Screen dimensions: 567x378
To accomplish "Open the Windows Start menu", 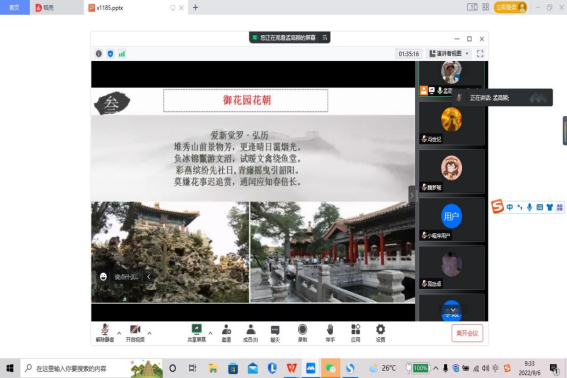I will [10, 368].
